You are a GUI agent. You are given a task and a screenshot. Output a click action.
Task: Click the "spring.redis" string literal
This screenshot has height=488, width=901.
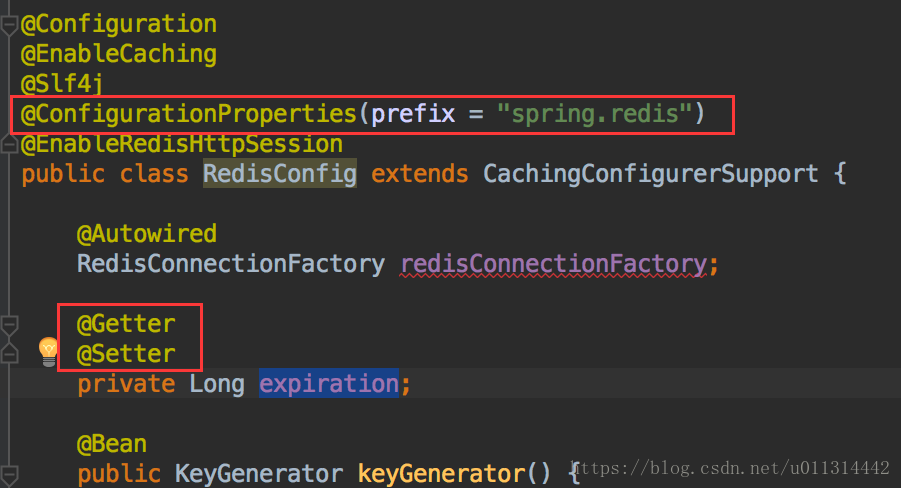[x=595, y=114]
